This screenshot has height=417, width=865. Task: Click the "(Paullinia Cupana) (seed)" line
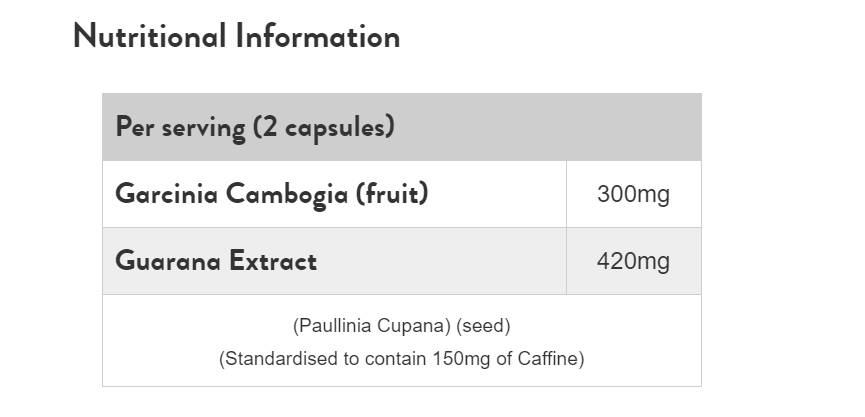(x=401, y=326)
